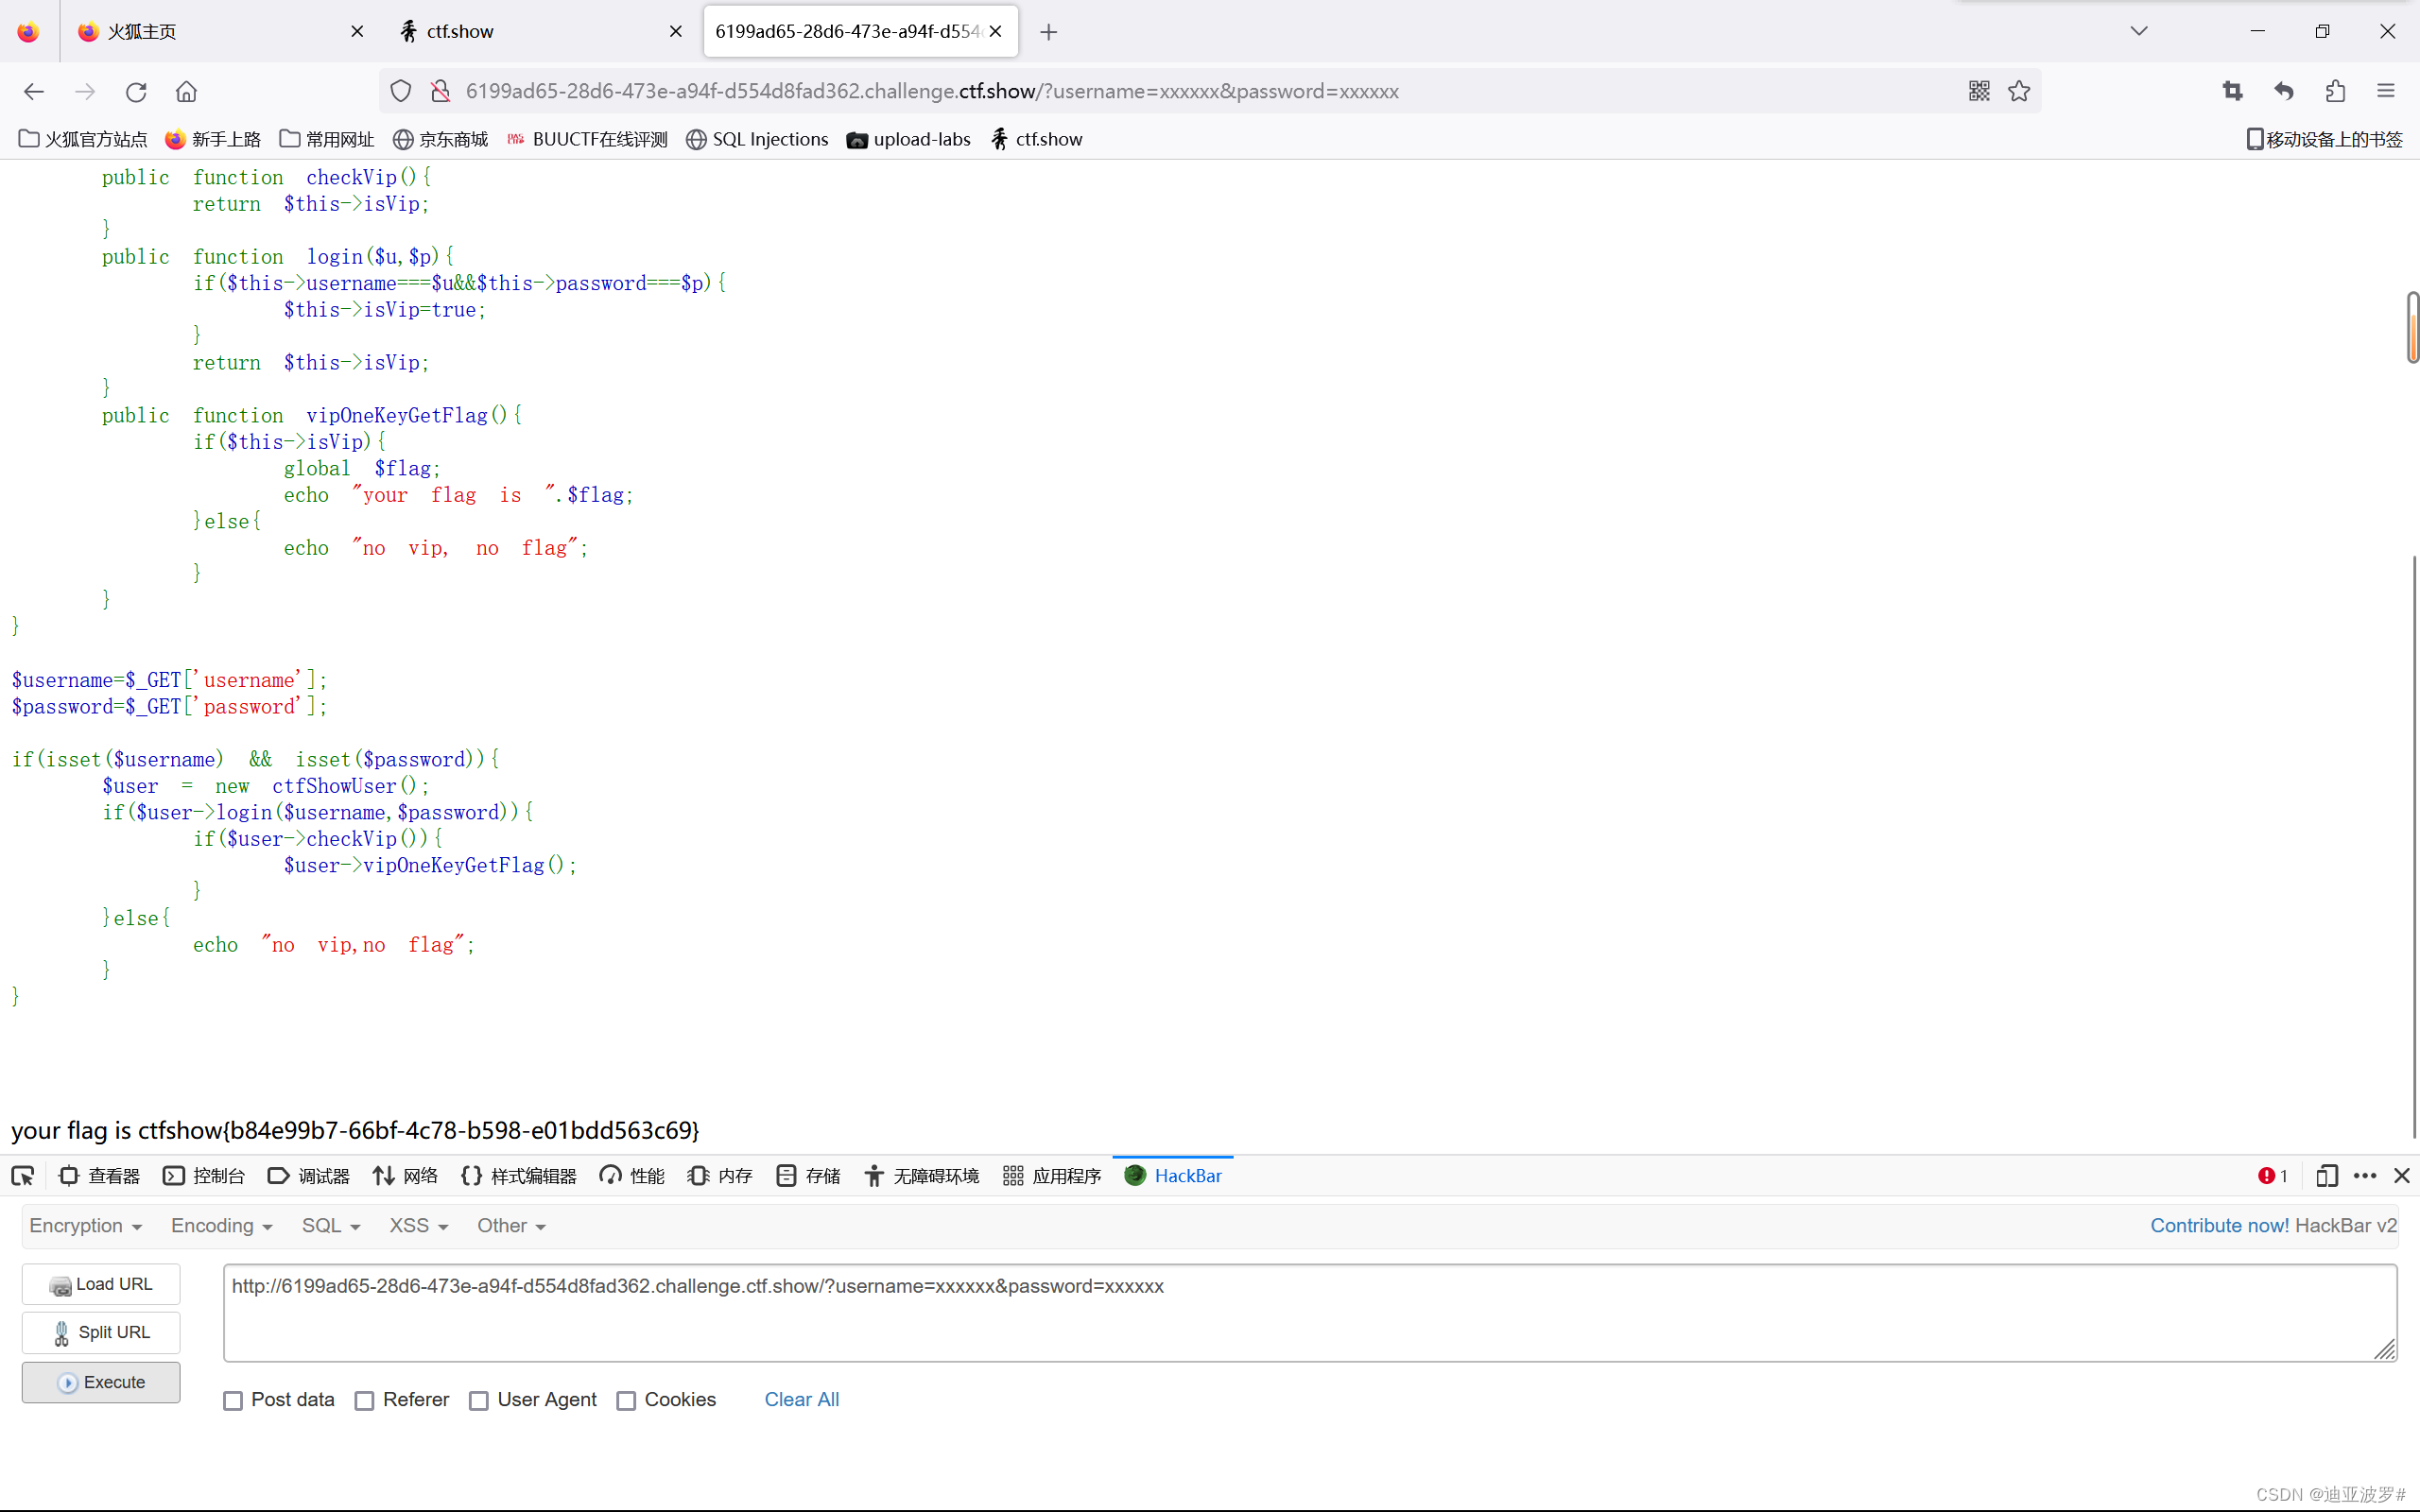This screenshot has height=1512, width=2420.
Task: Select the node picker tool in devtools
Action: (22, 1176)
